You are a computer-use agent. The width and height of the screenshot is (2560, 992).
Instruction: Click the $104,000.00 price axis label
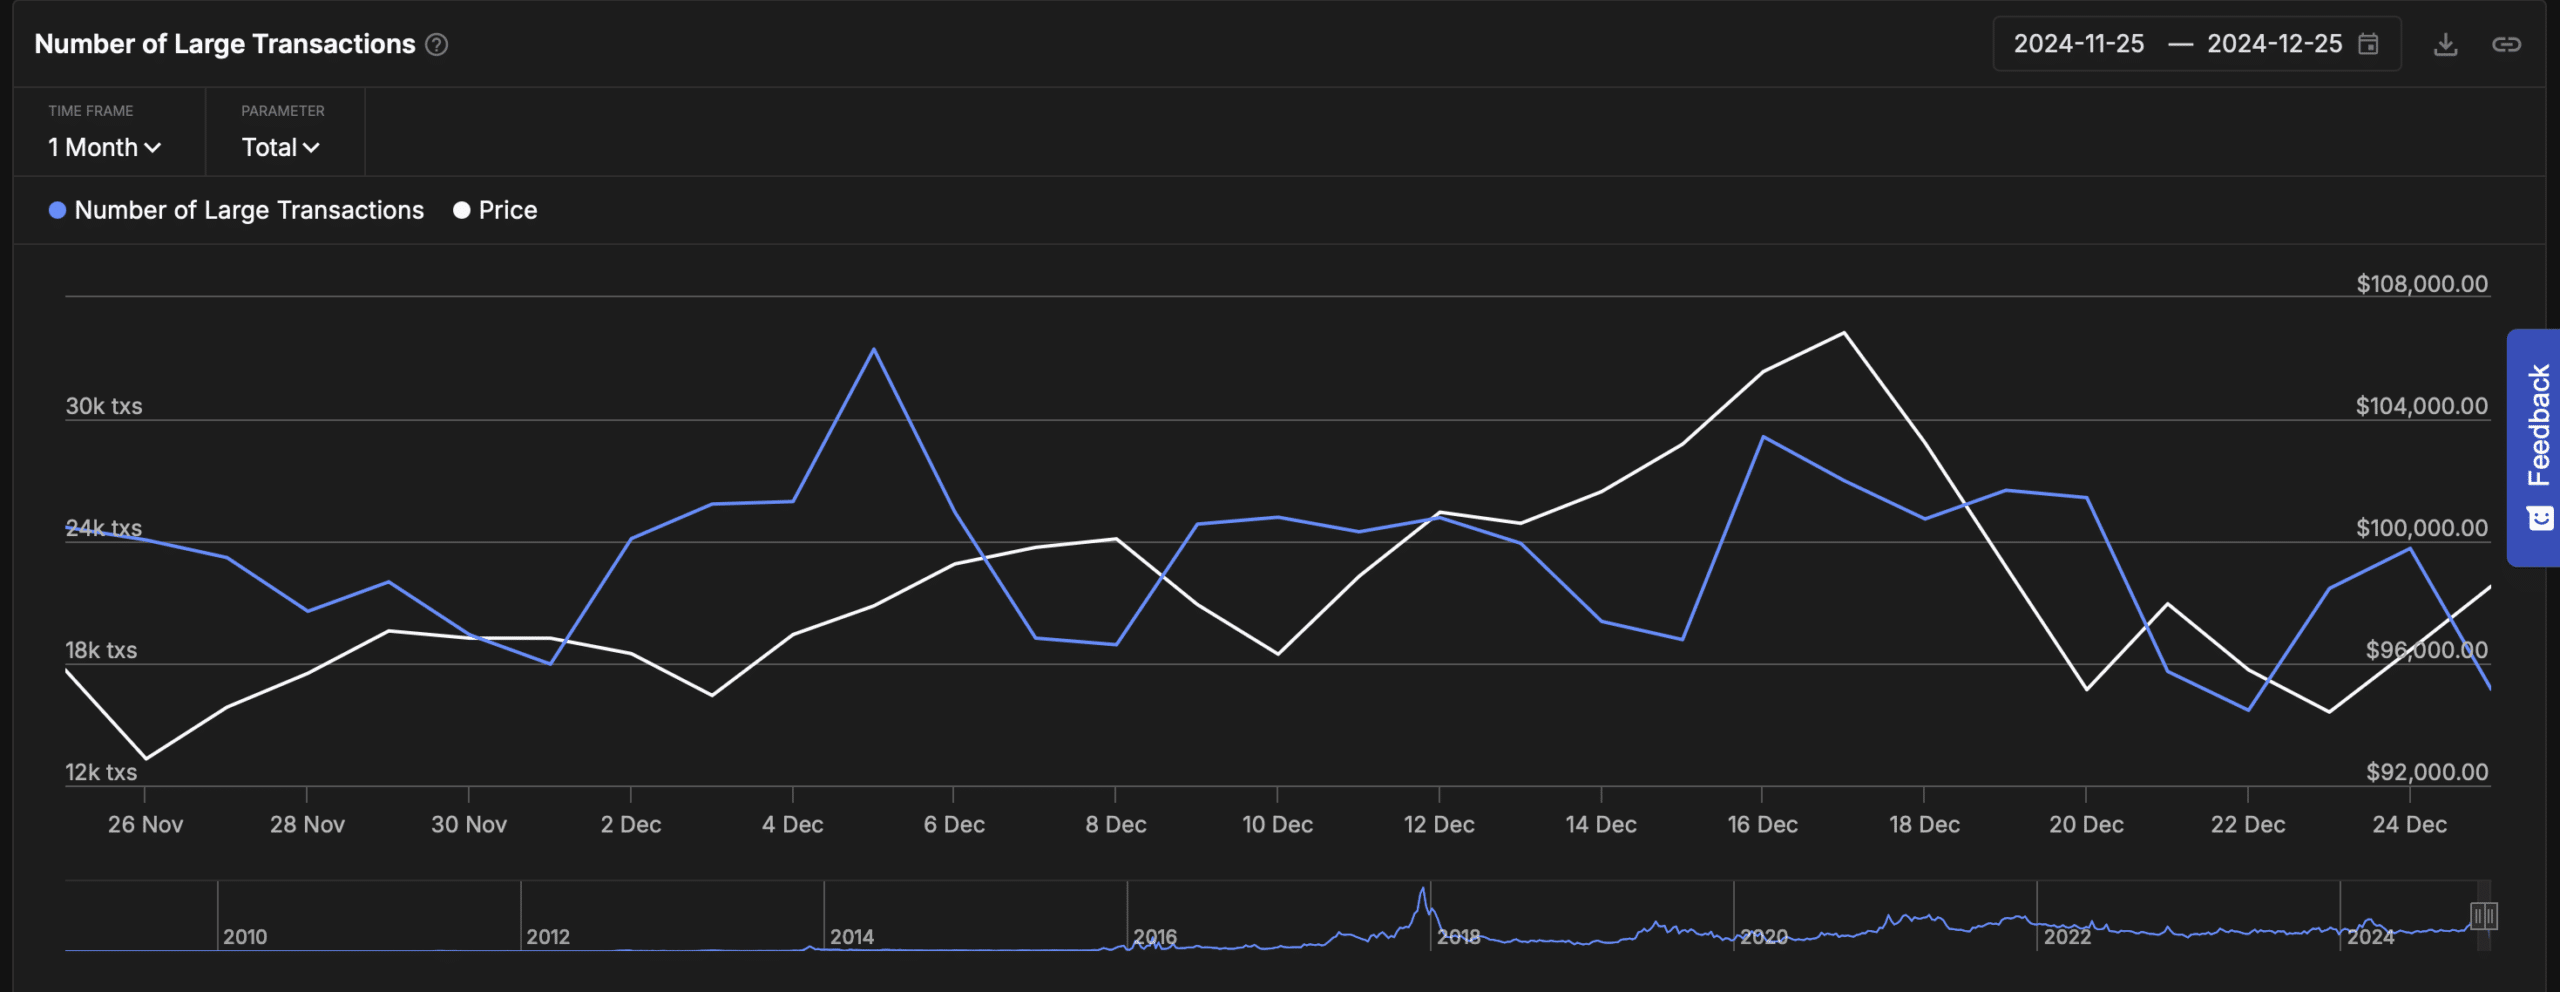point(2422,406)
